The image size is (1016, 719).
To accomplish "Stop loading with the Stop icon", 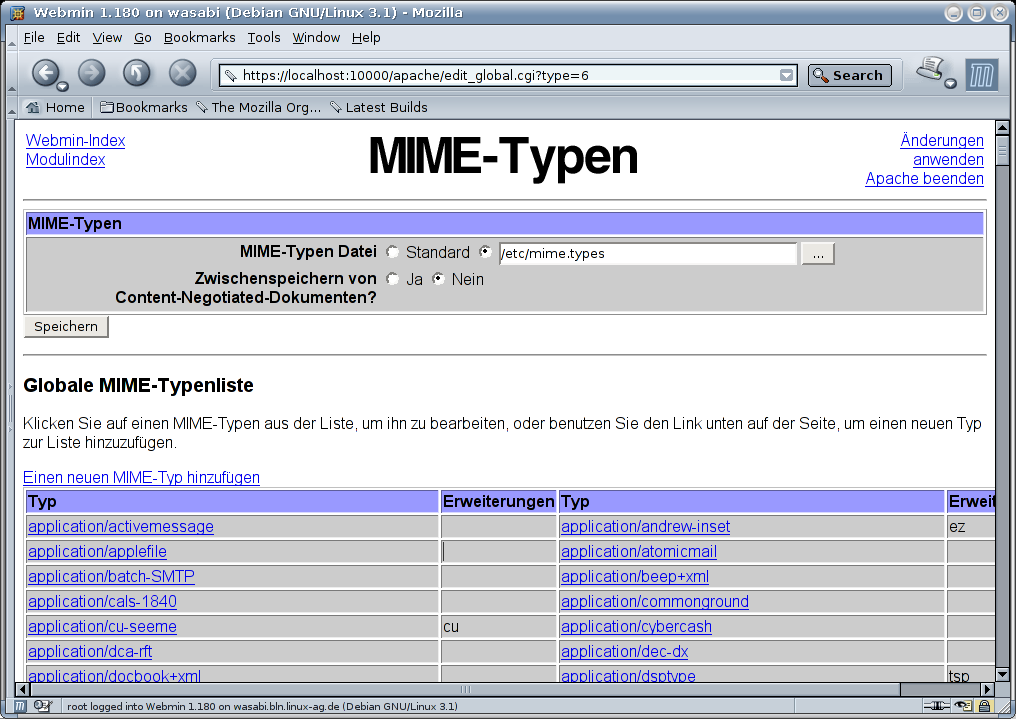I will [x=182, y=73].
